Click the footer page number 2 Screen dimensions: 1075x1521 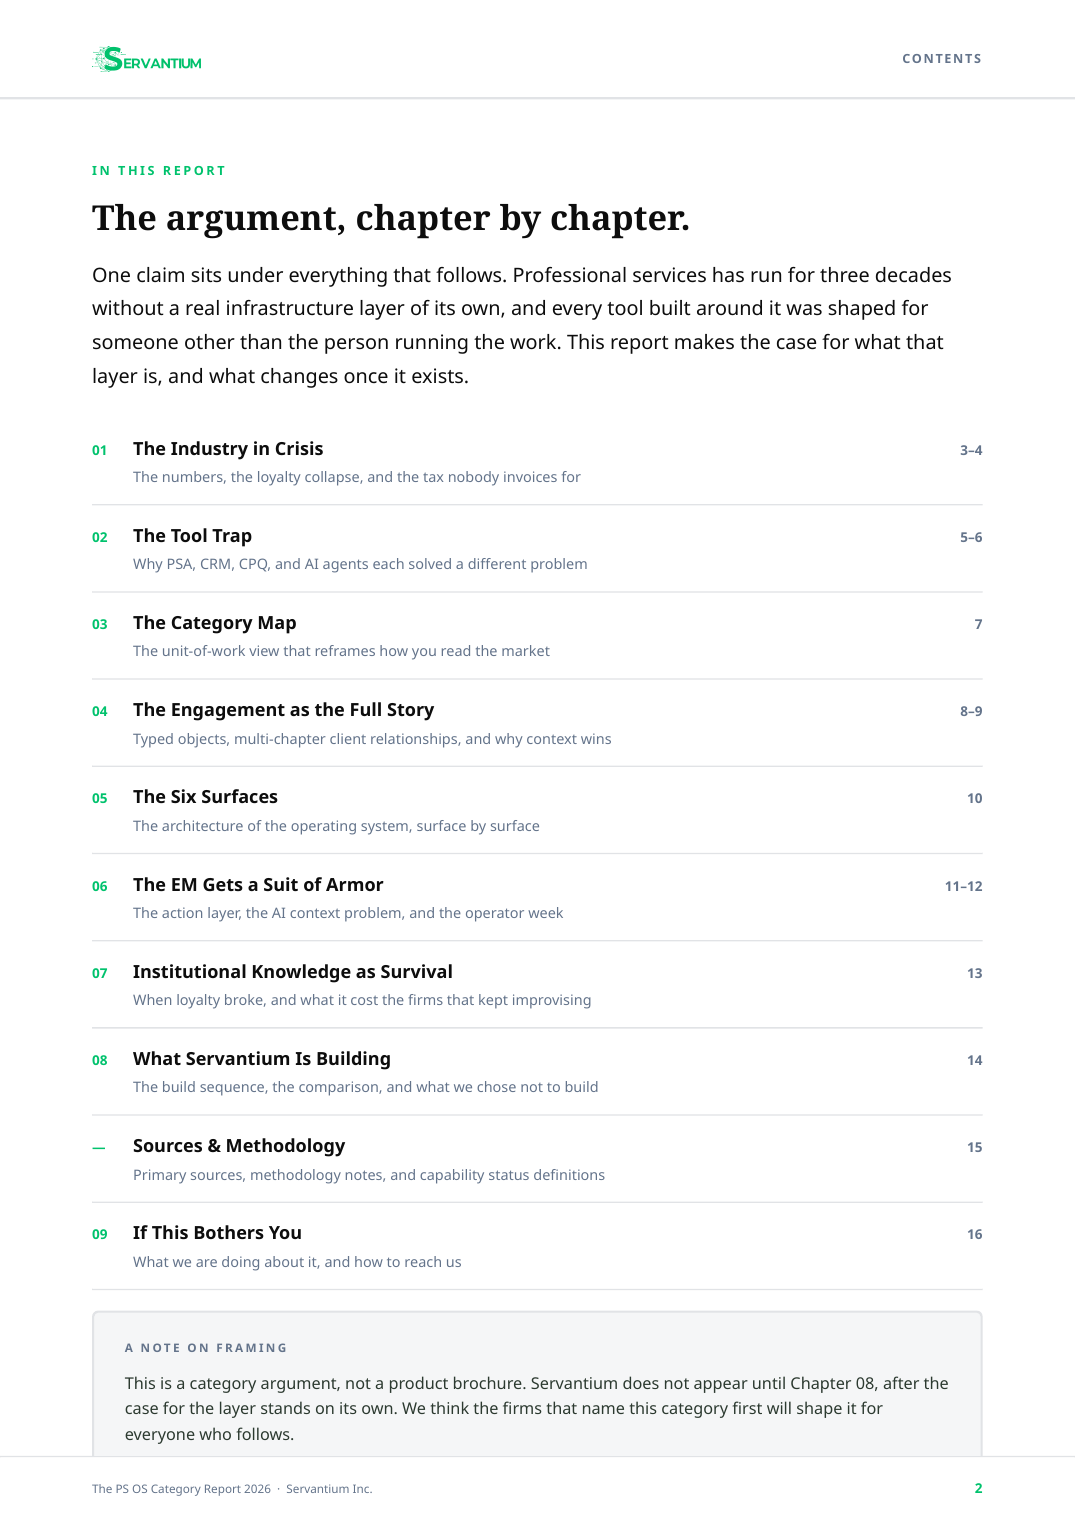coord(978,1489)
